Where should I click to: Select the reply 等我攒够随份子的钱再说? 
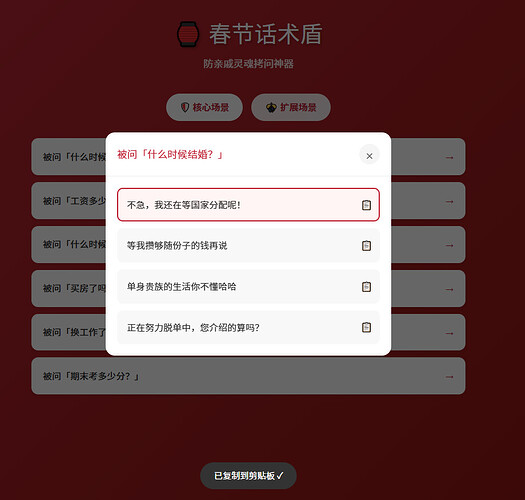pyautogui.click(x=248, y=245)
